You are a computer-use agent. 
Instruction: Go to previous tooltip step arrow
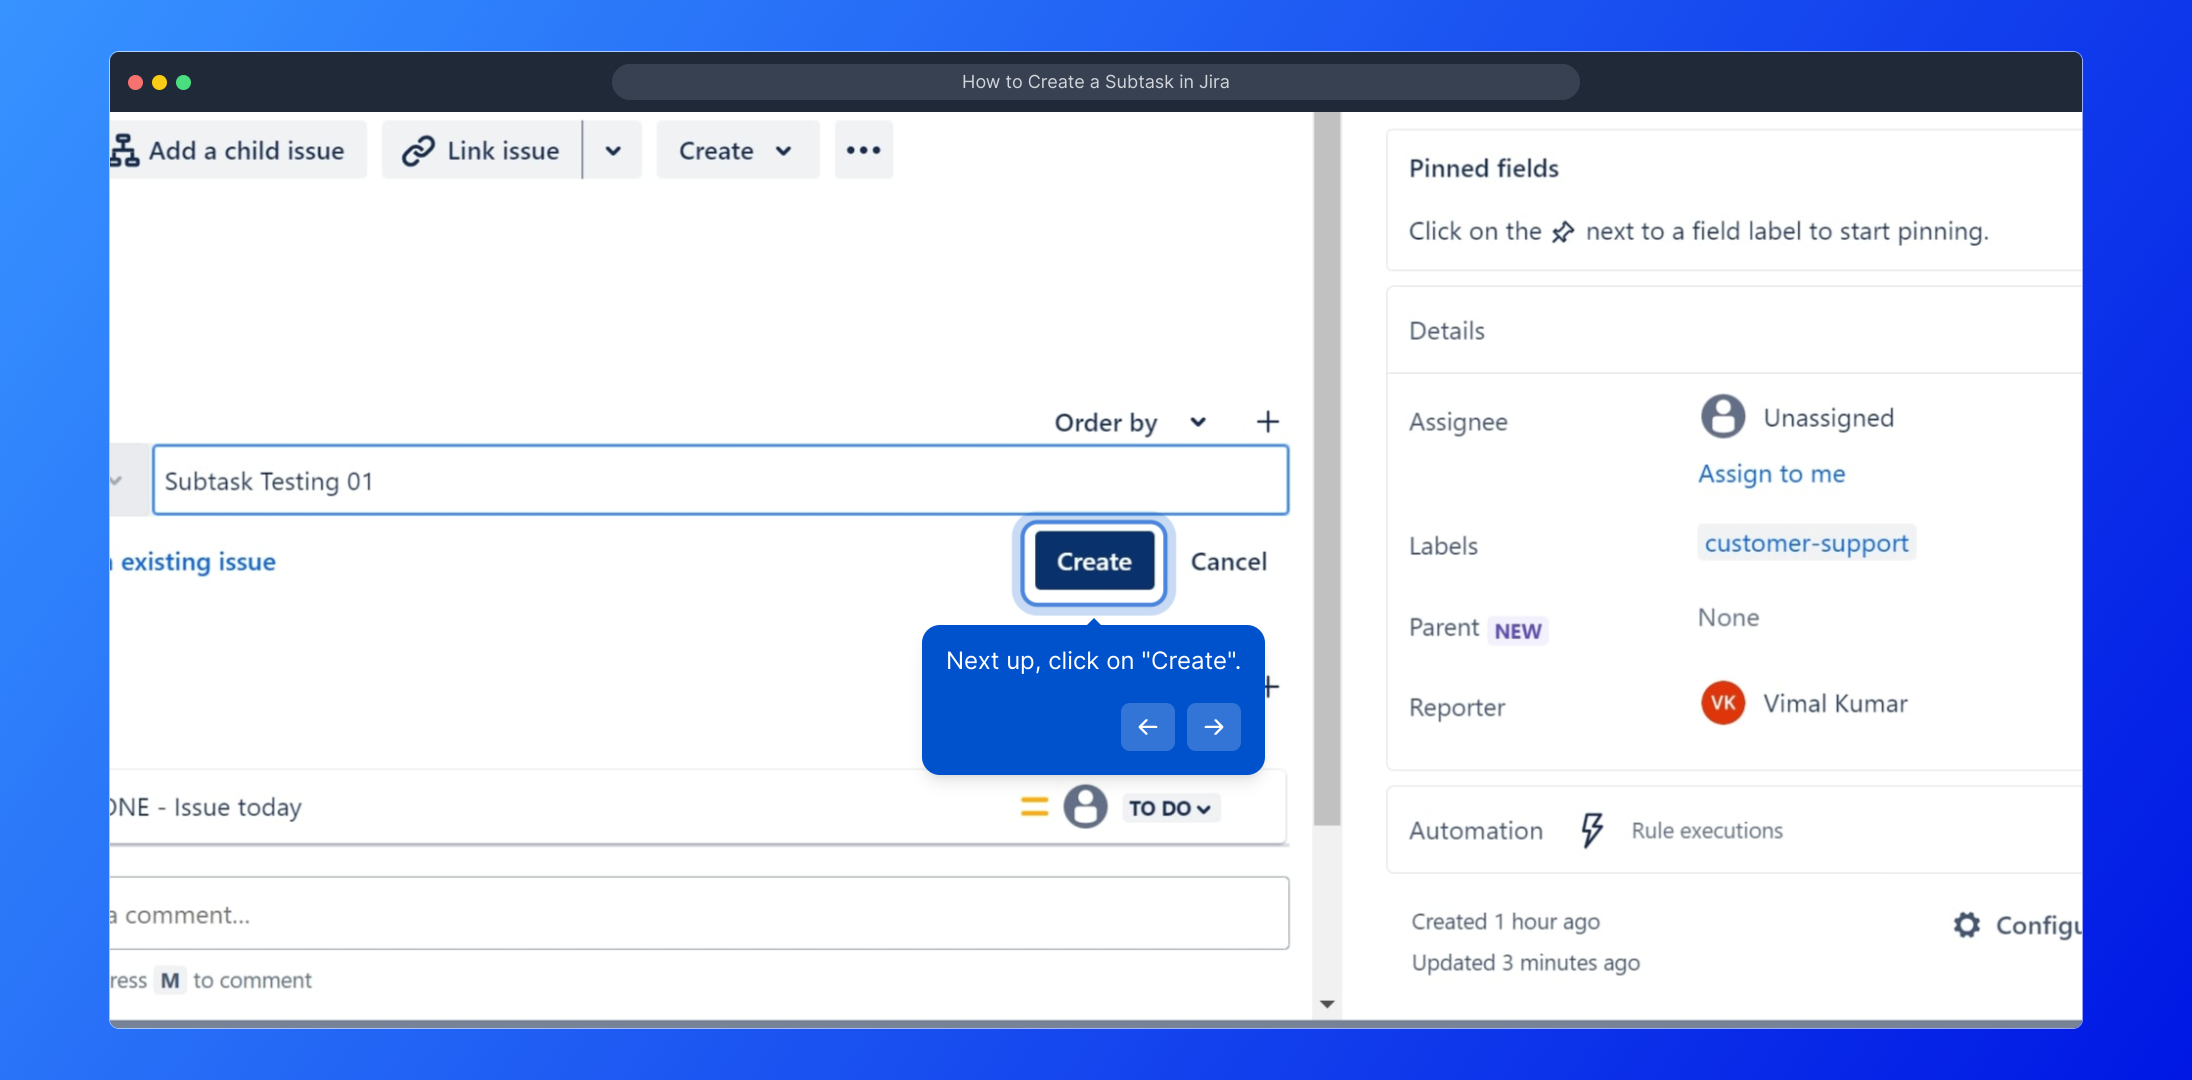tap(1147, 727)
